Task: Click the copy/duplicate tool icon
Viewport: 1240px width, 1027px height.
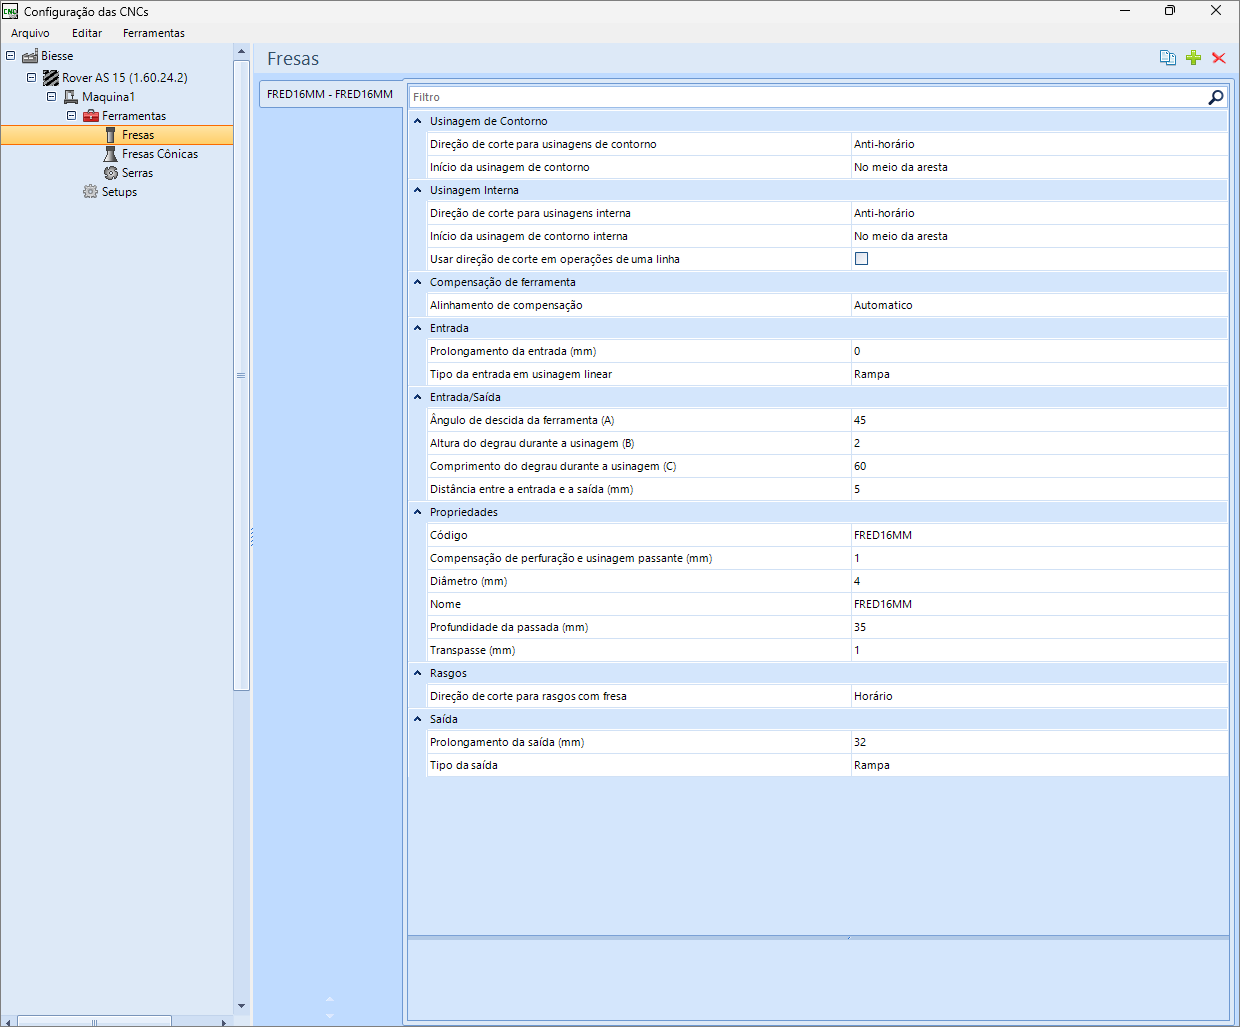Action: [1167, 58]
